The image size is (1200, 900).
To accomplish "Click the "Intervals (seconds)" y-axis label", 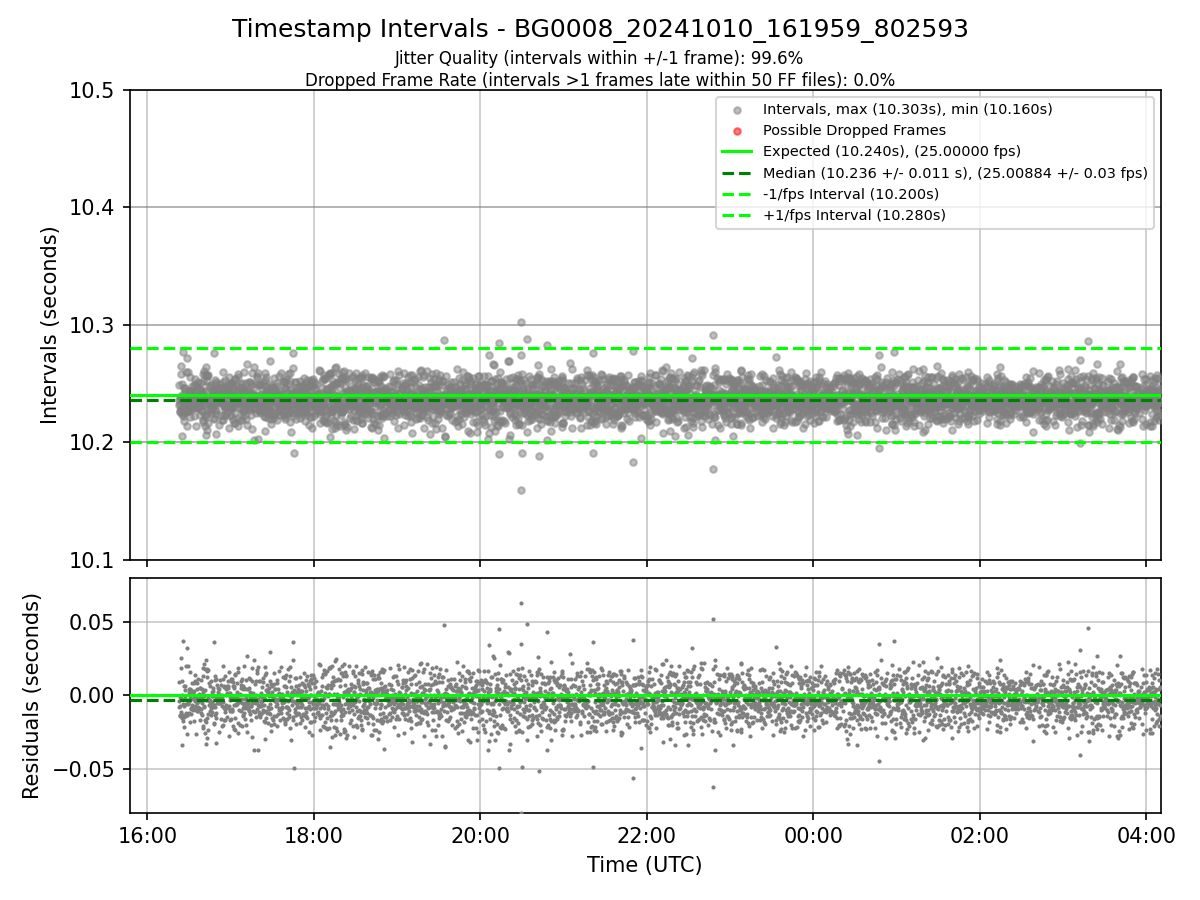I will point(51,325).
